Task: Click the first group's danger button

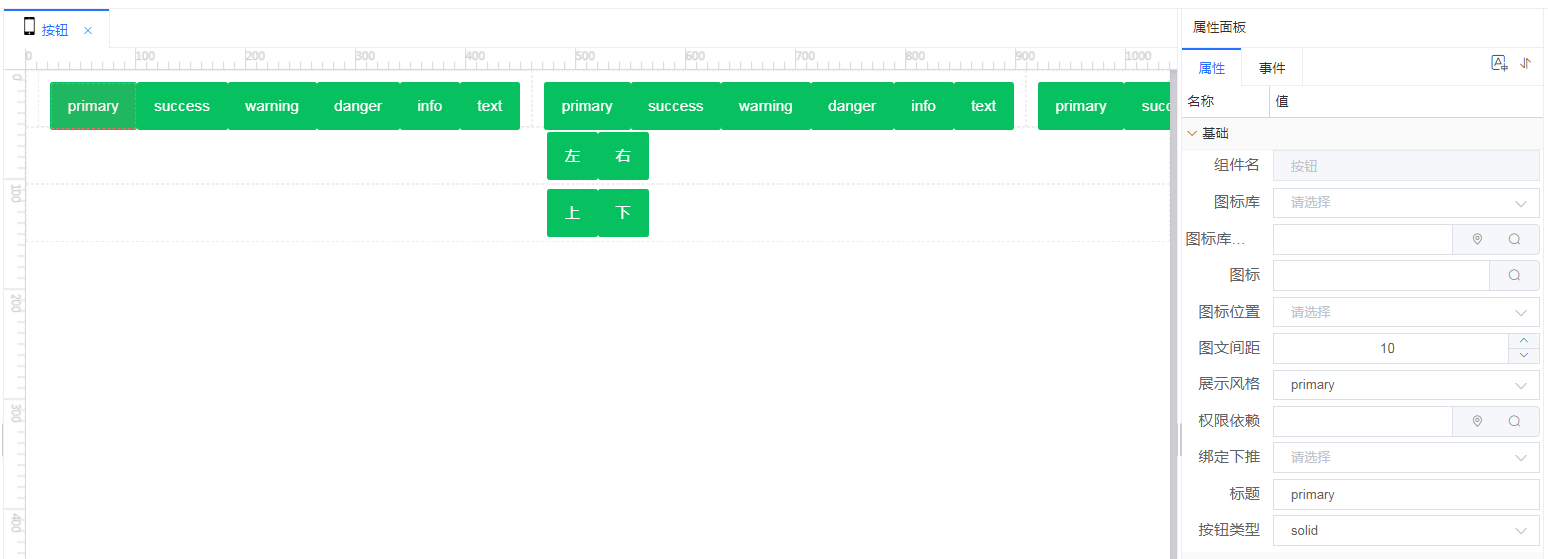Action: (358, 106)
